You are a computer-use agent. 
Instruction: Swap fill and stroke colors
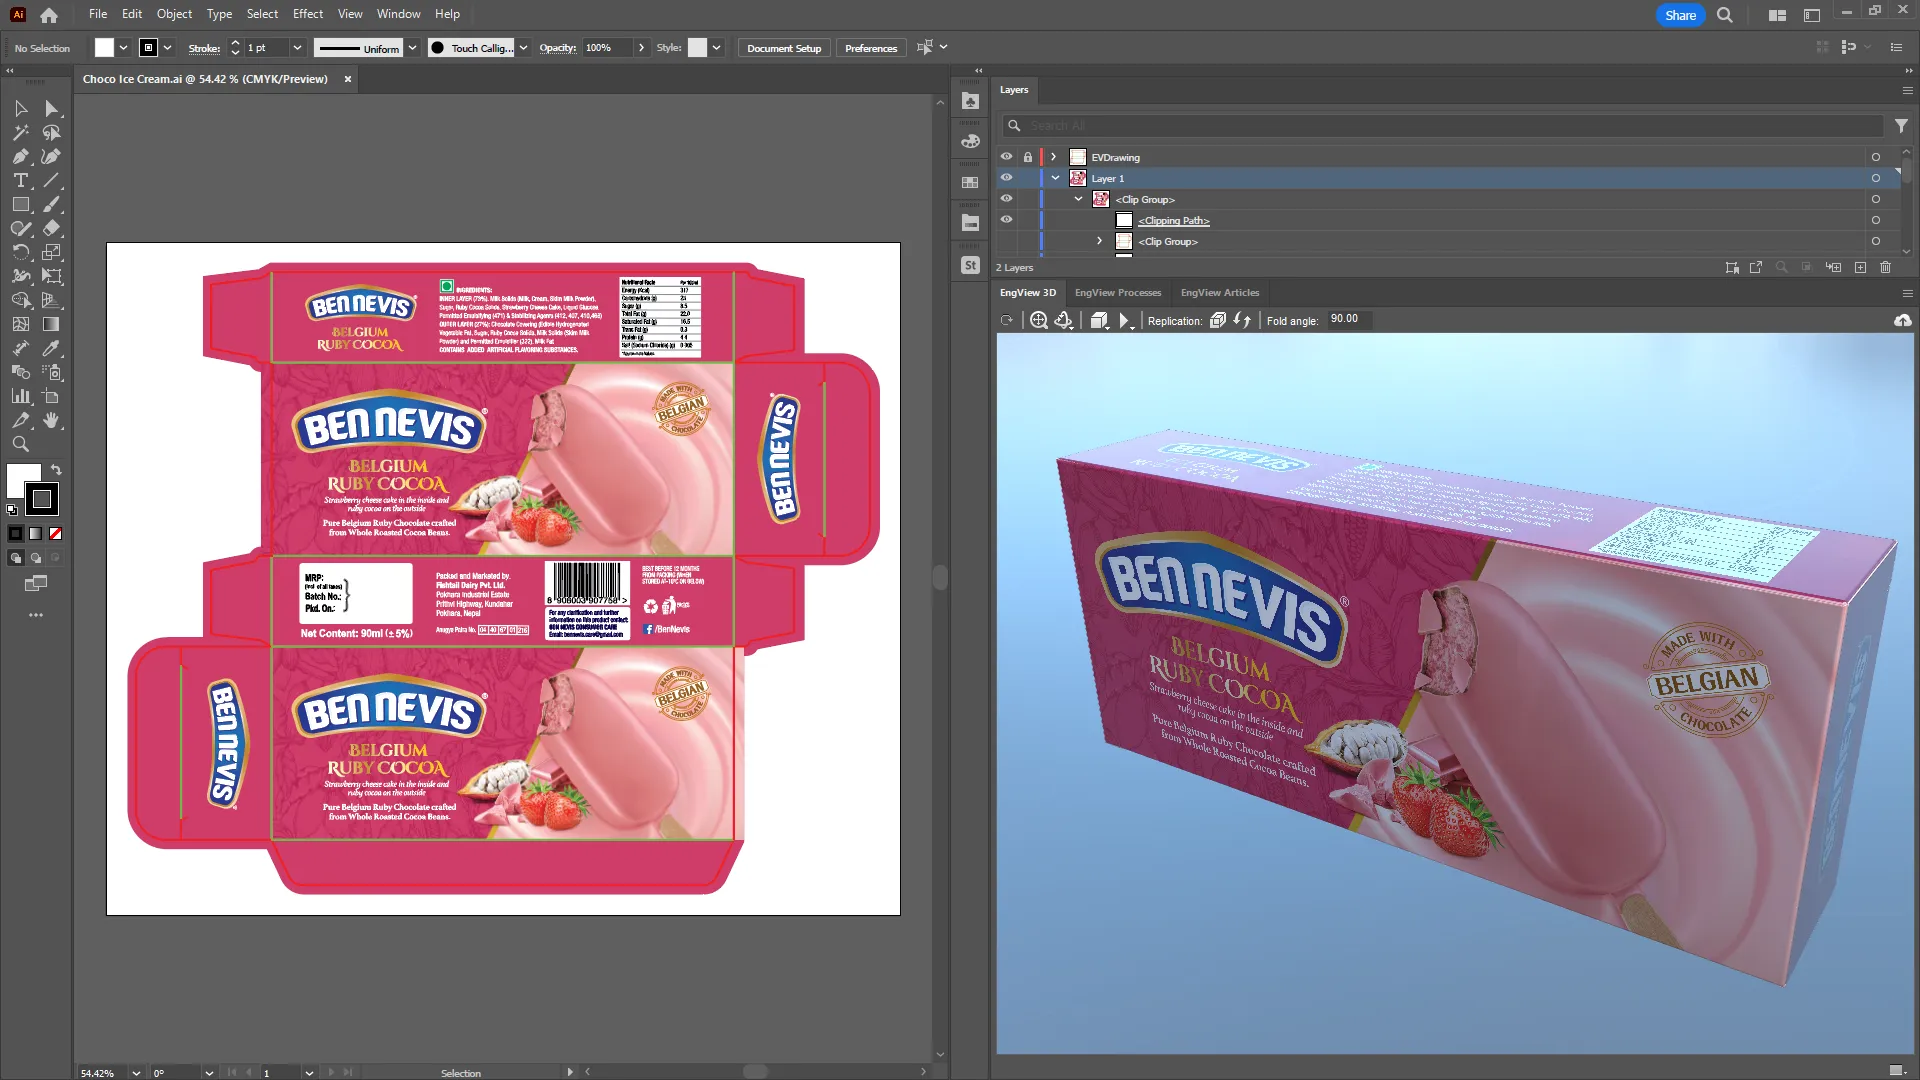[56, 469]
